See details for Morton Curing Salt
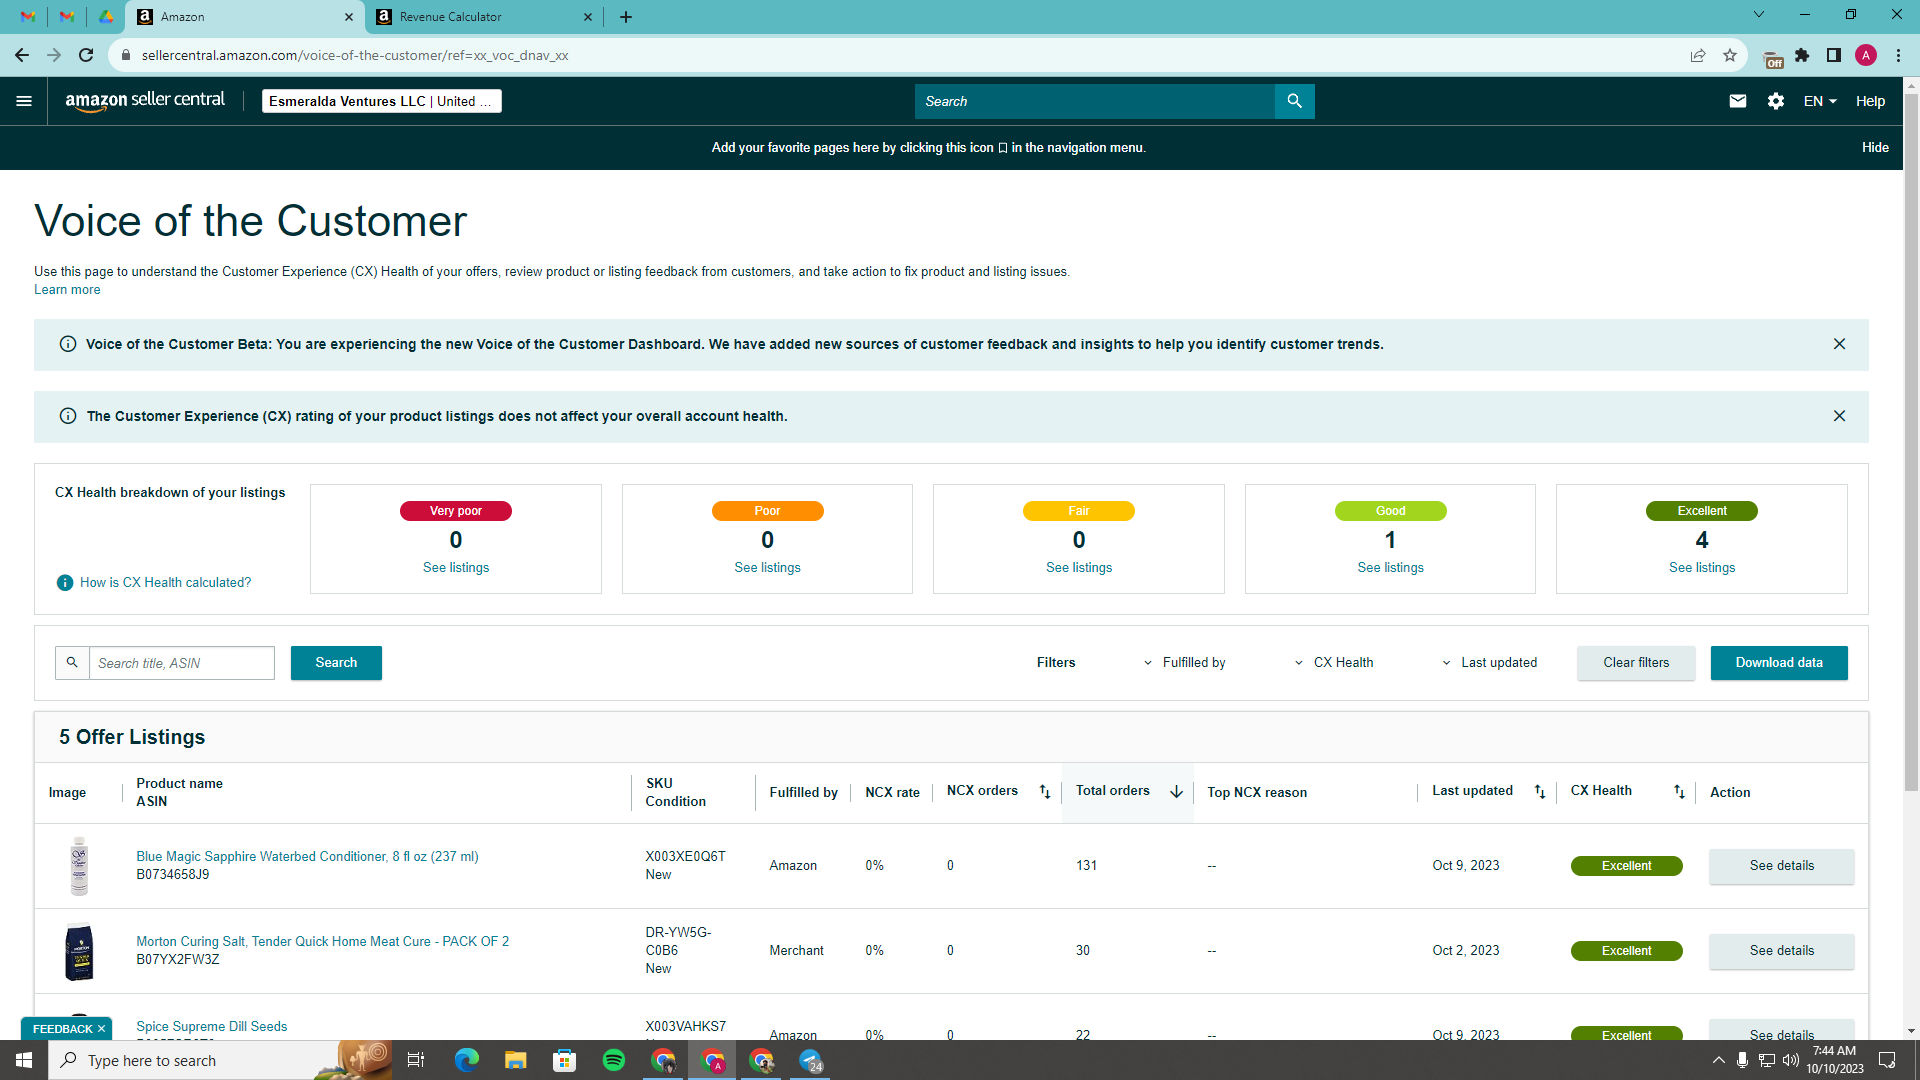Image resolution: width=1920 pixels, height=1080 pixels. [1781, 951]
